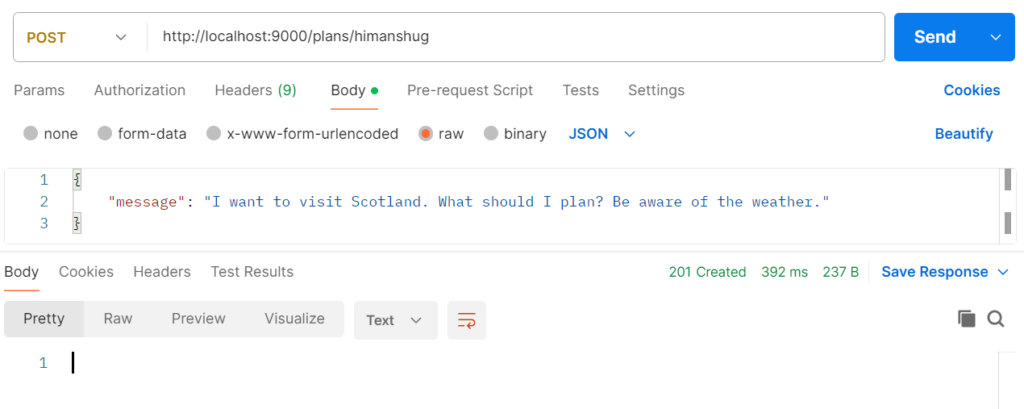
Task: Expand the Send button arrow options
Action: 995,37
